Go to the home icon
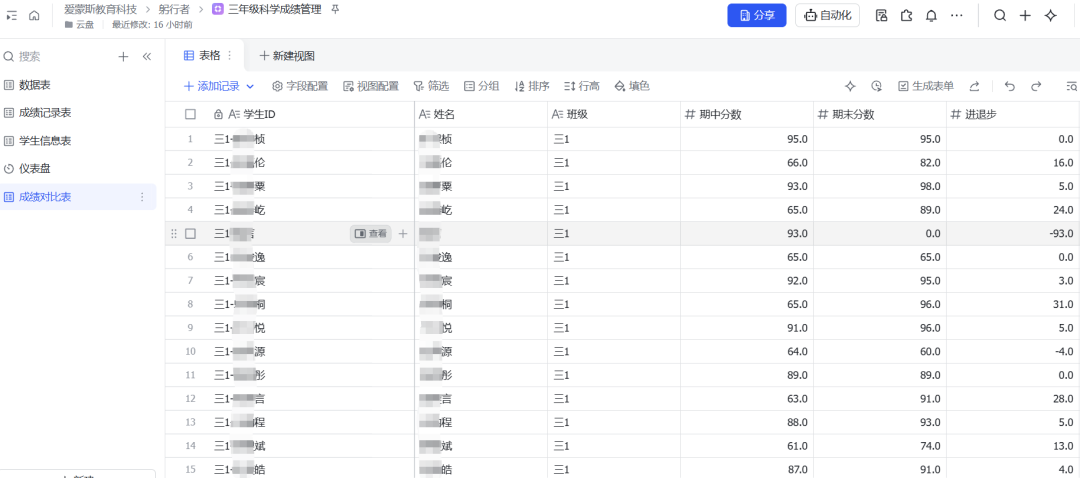Image resolution: width=1080 pixels, height=478 pixels. 34,15
